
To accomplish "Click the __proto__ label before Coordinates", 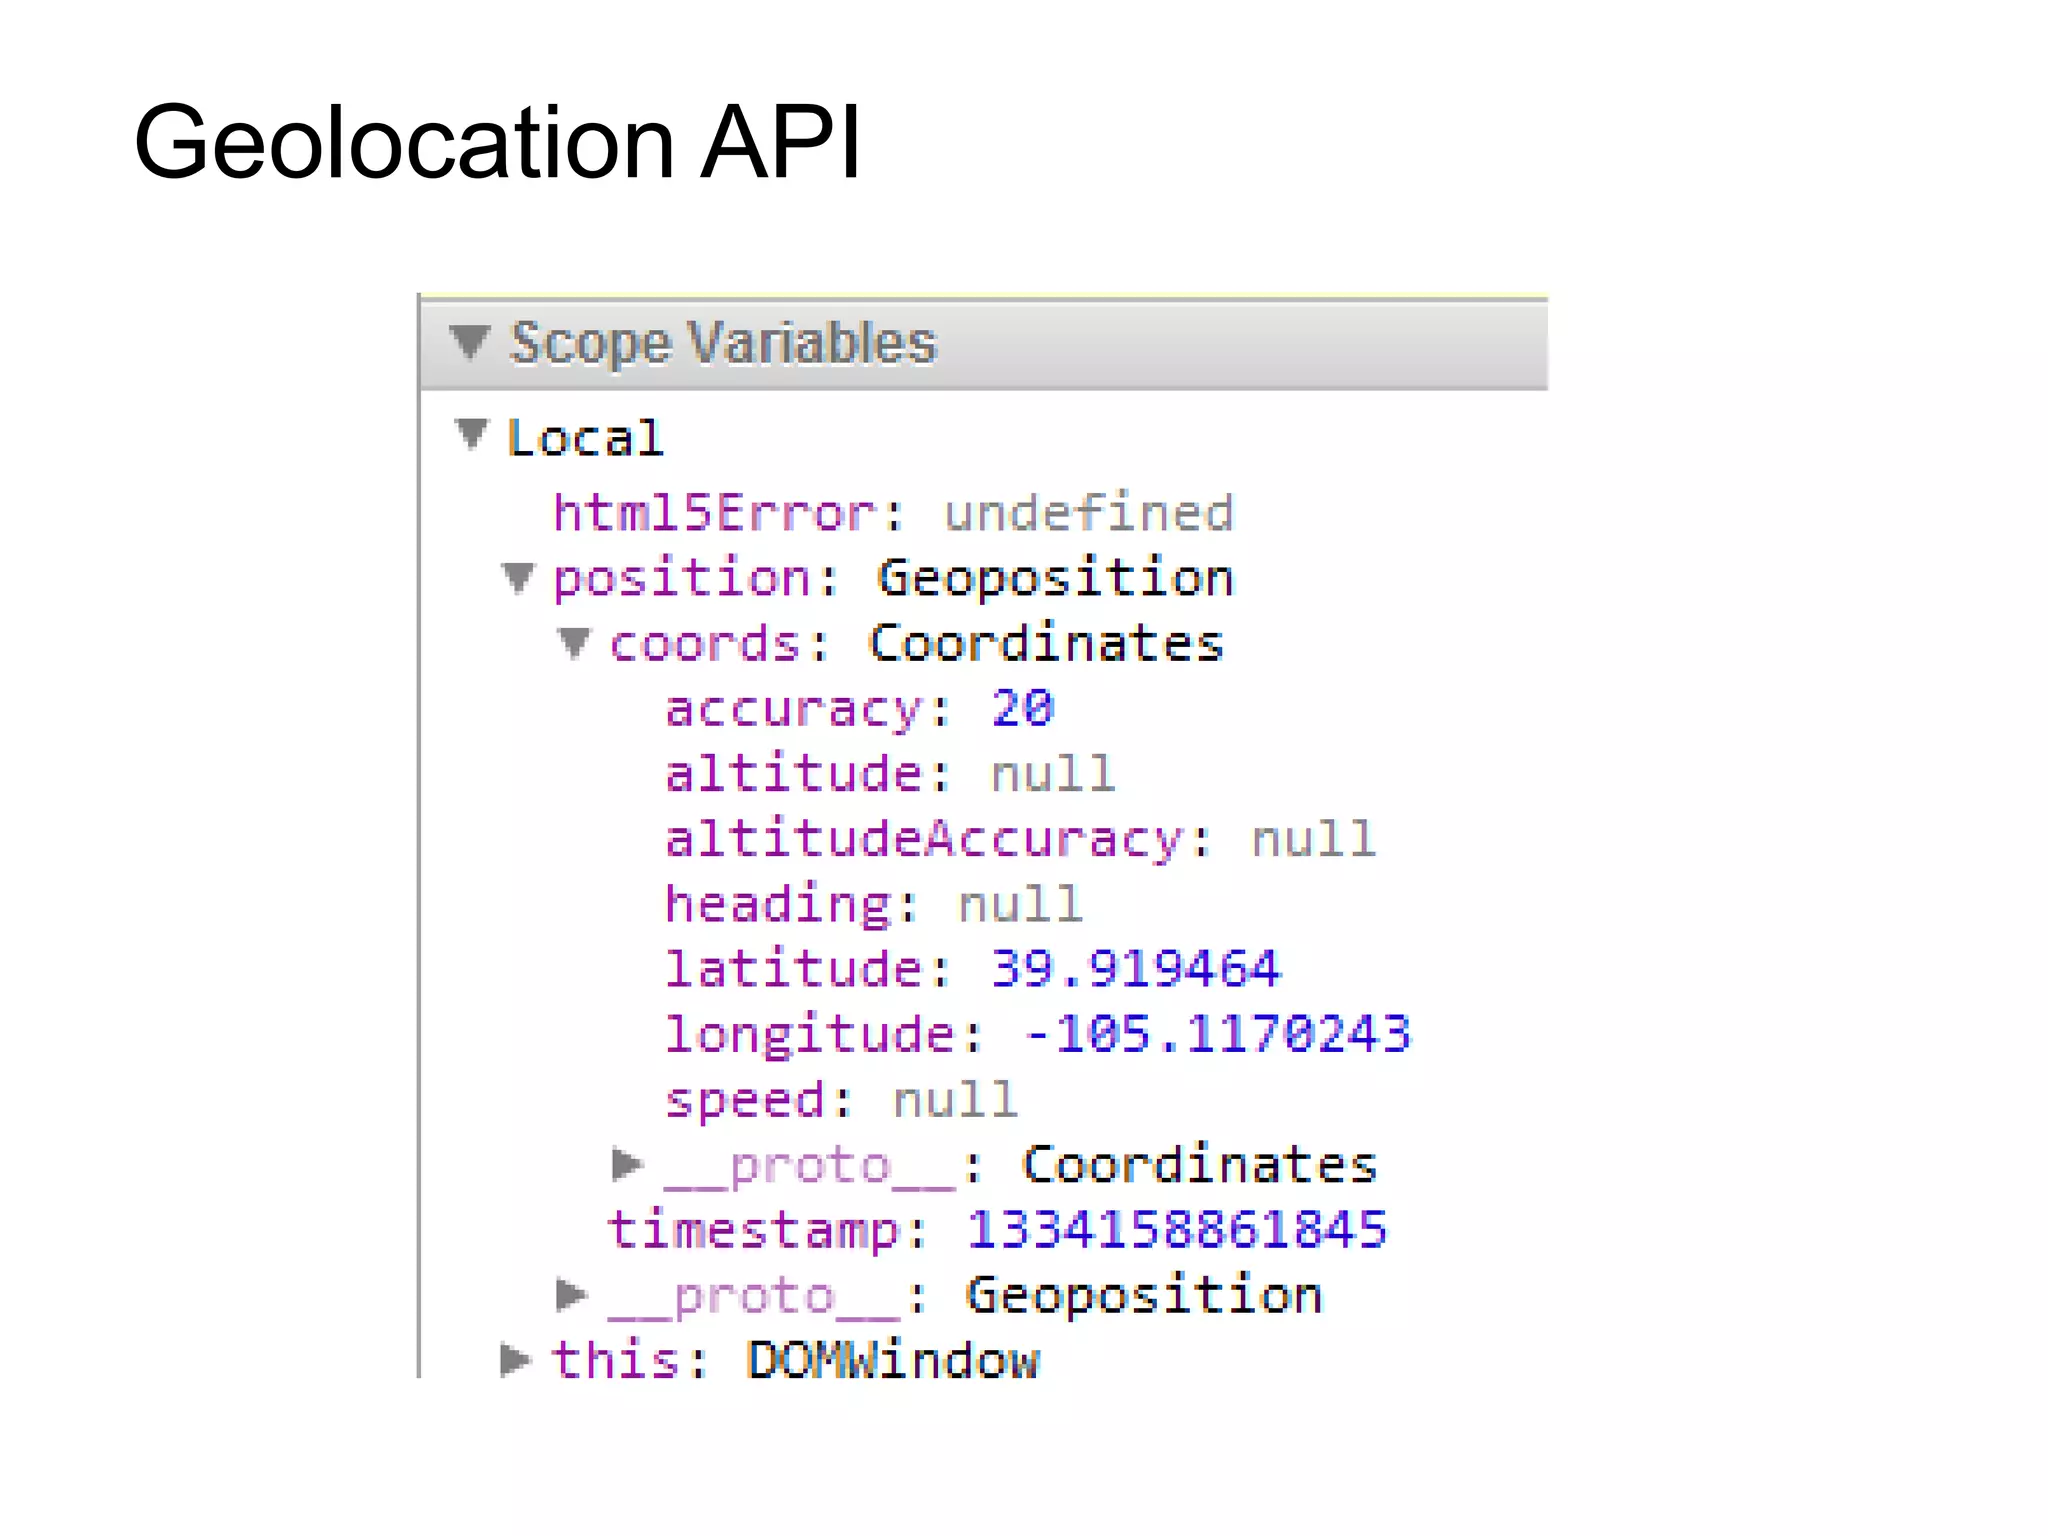I will click(x=810, y=1167).
